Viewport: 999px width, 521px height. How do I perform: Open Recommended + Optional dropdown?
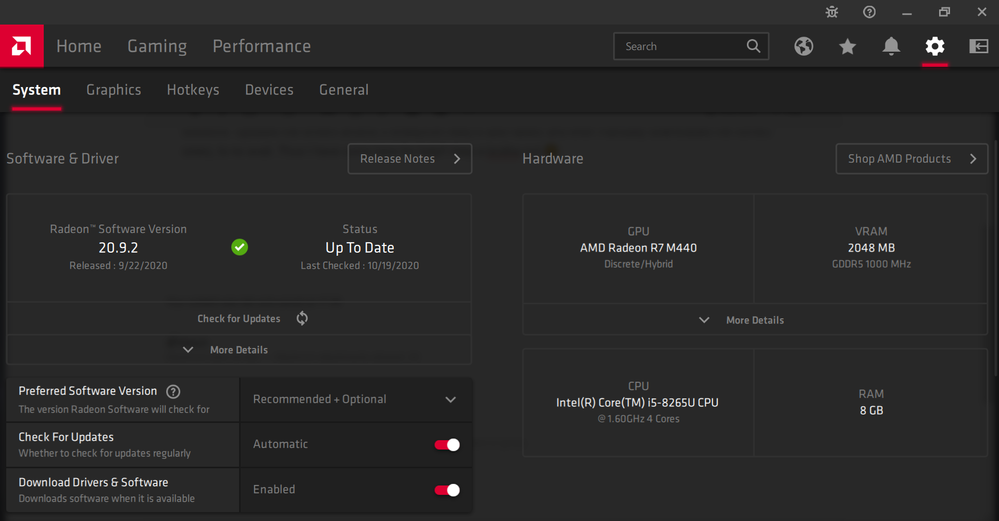tap(356, 399)
